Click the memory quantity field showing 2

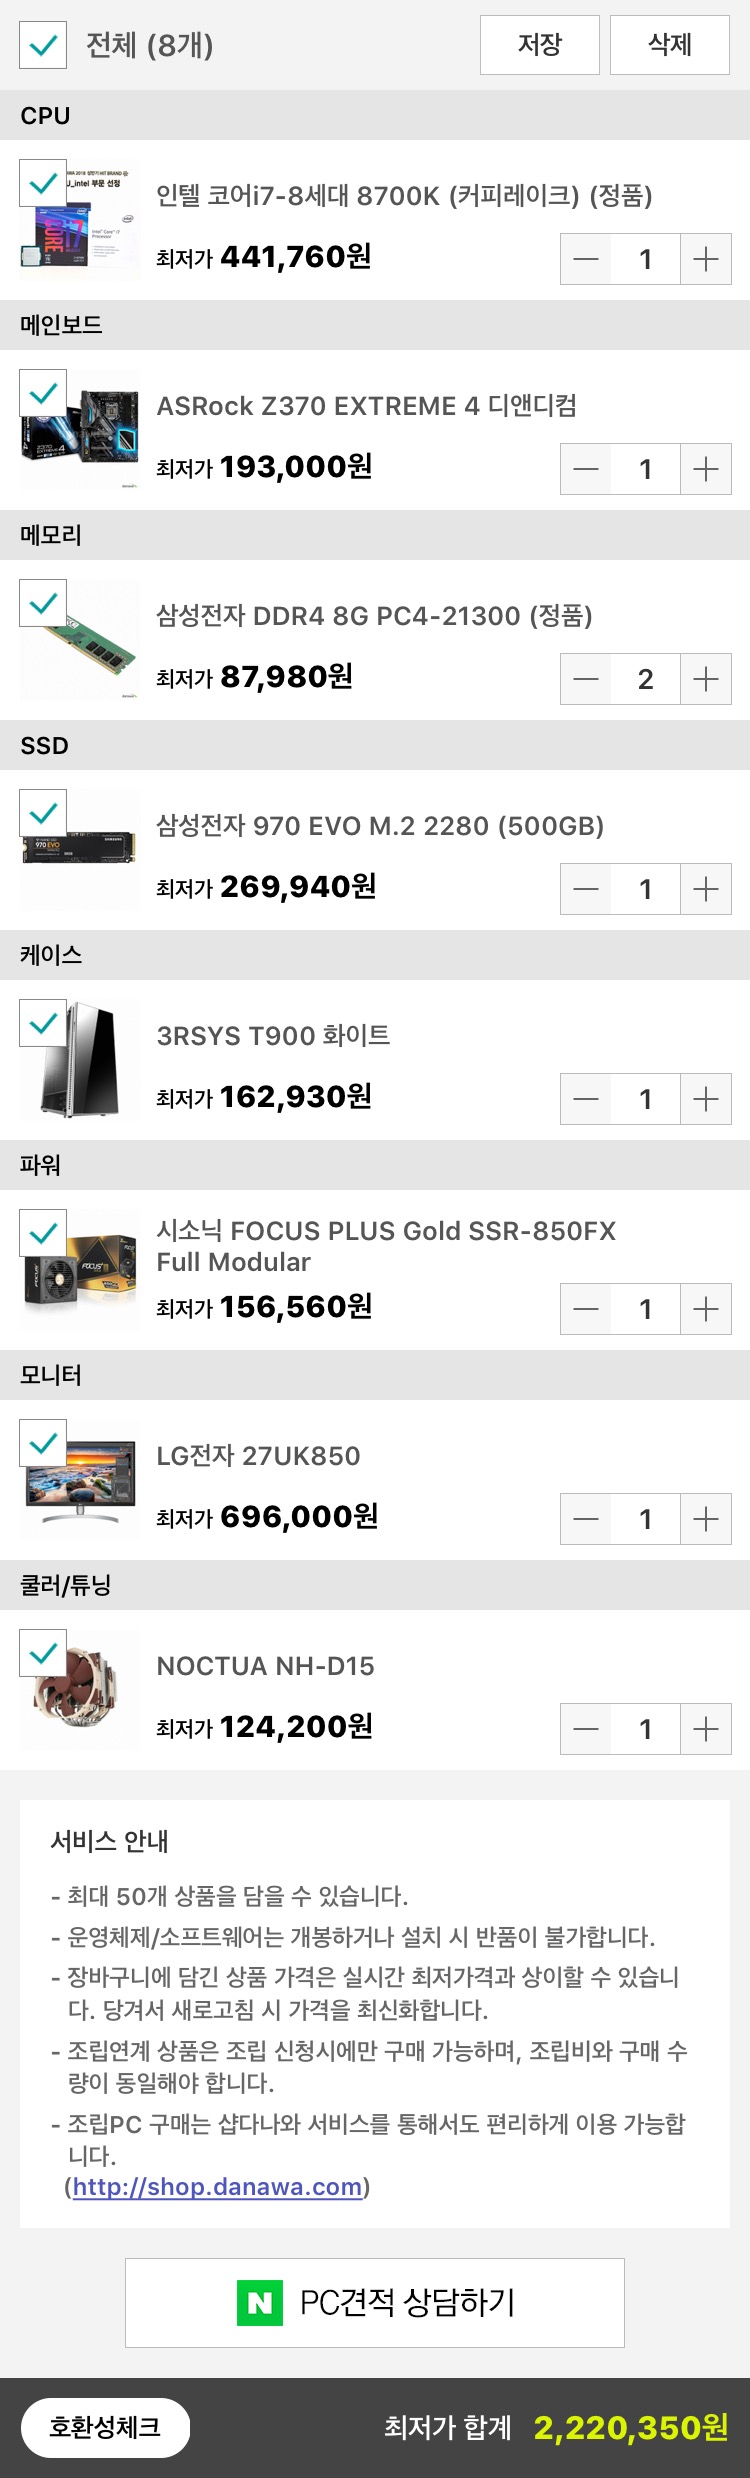point(645,679)
